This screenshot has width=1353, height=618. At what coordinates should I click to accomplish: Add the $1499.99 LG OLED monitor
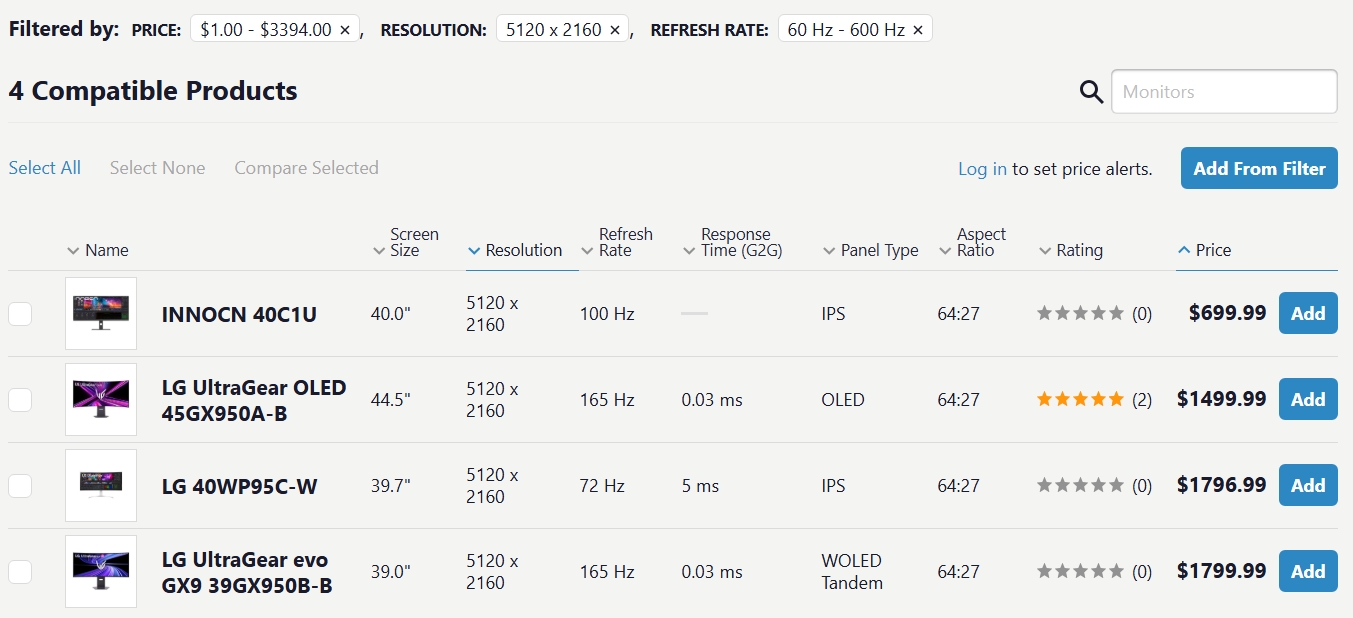(x=1308, y=399)
